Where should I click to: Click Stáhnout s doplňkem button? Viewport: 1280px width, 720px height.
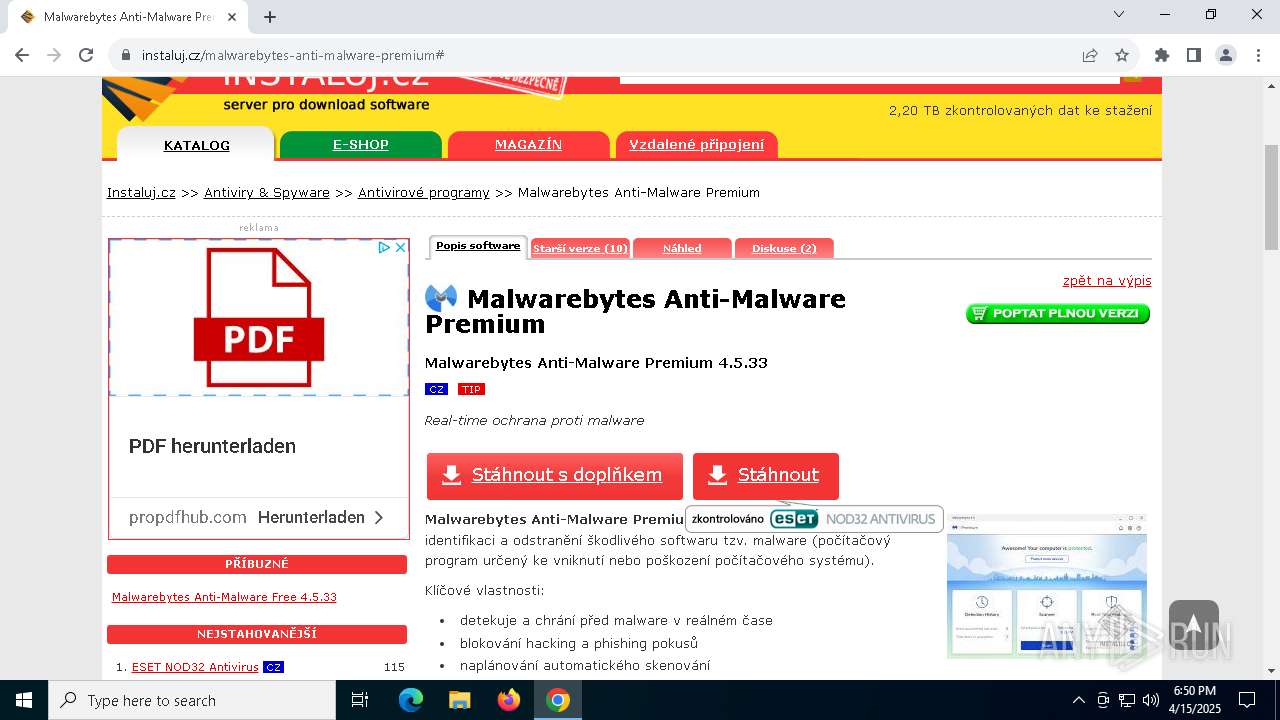pos(555,476)
